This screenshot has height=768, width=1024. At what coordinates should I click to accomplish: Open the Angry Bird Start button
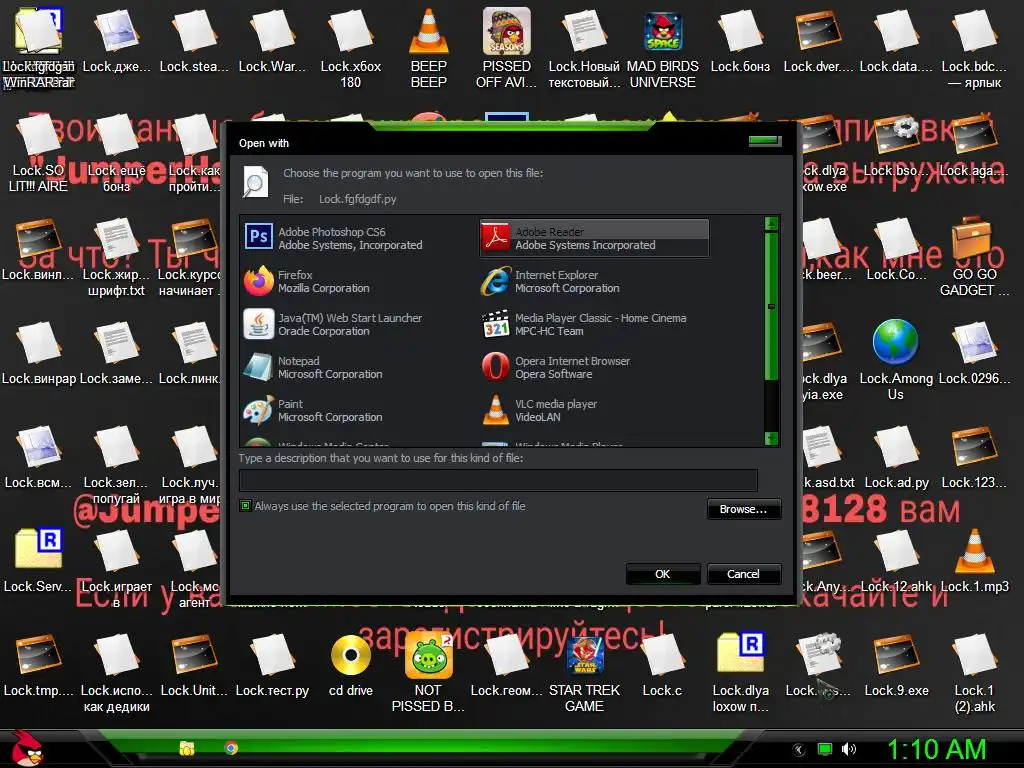pyautogui.click(x=27, y=748)
